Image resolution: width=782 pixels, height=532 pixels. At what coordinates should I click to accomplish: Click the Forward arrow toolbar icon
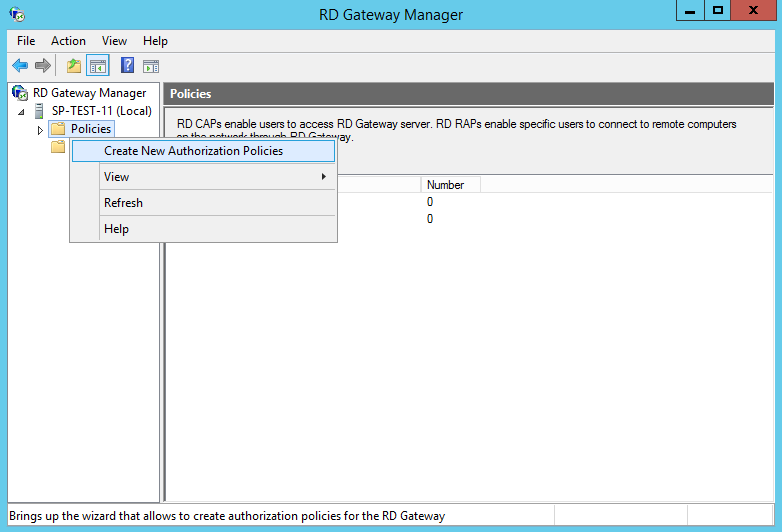point(43,66)
